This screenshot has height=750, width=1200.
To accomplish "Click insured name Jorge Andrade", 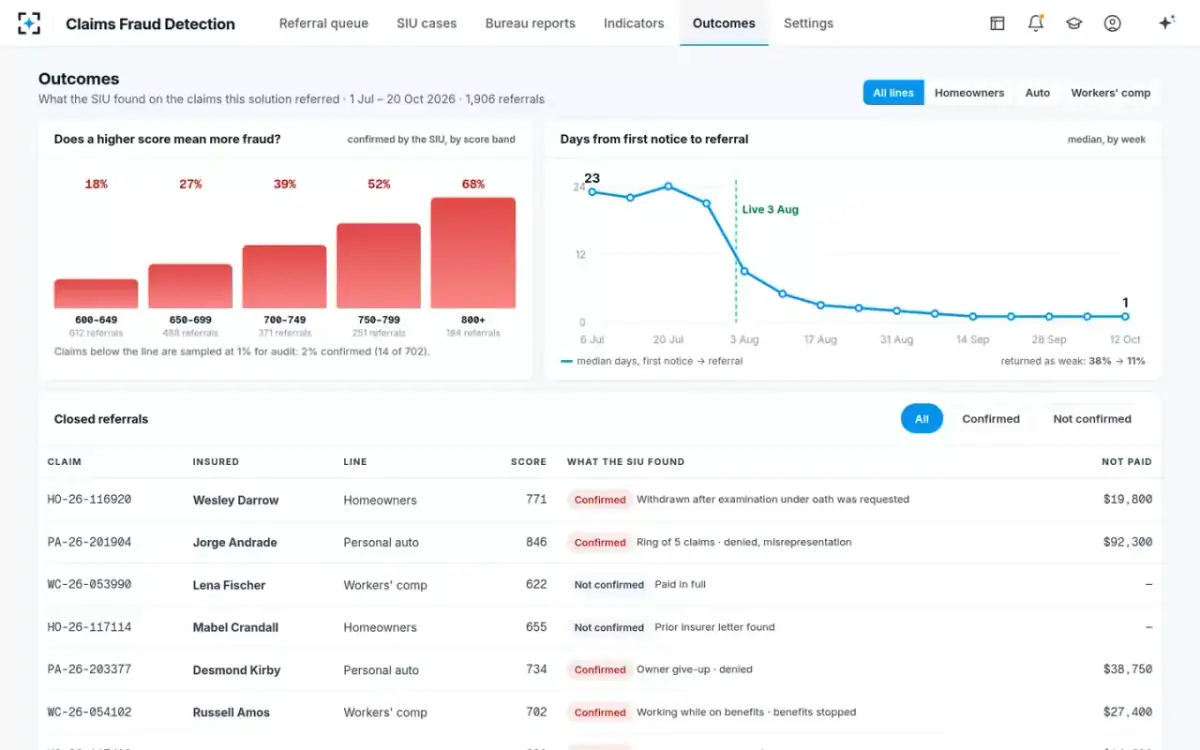I will [235, 543].
